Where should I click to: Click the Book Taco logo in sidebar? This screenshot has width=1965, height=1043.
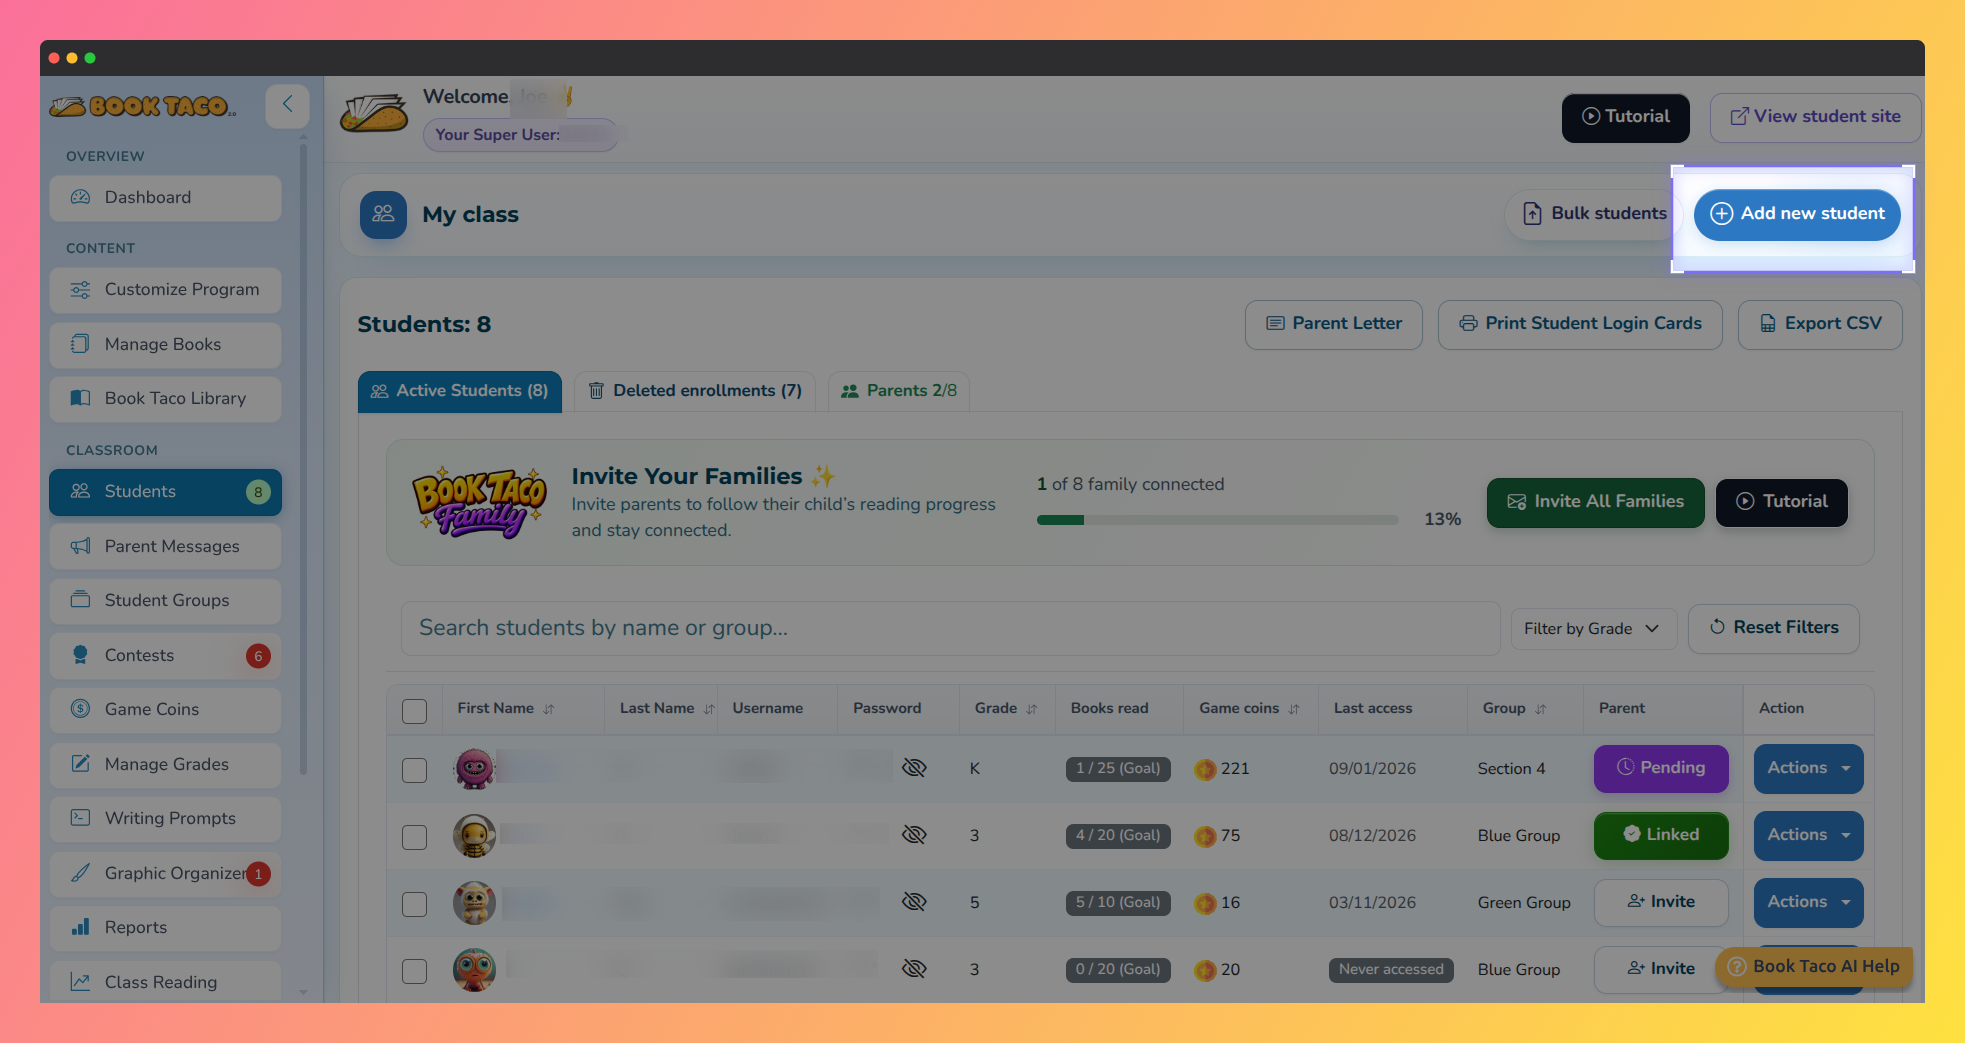click(x=143, y=106)
